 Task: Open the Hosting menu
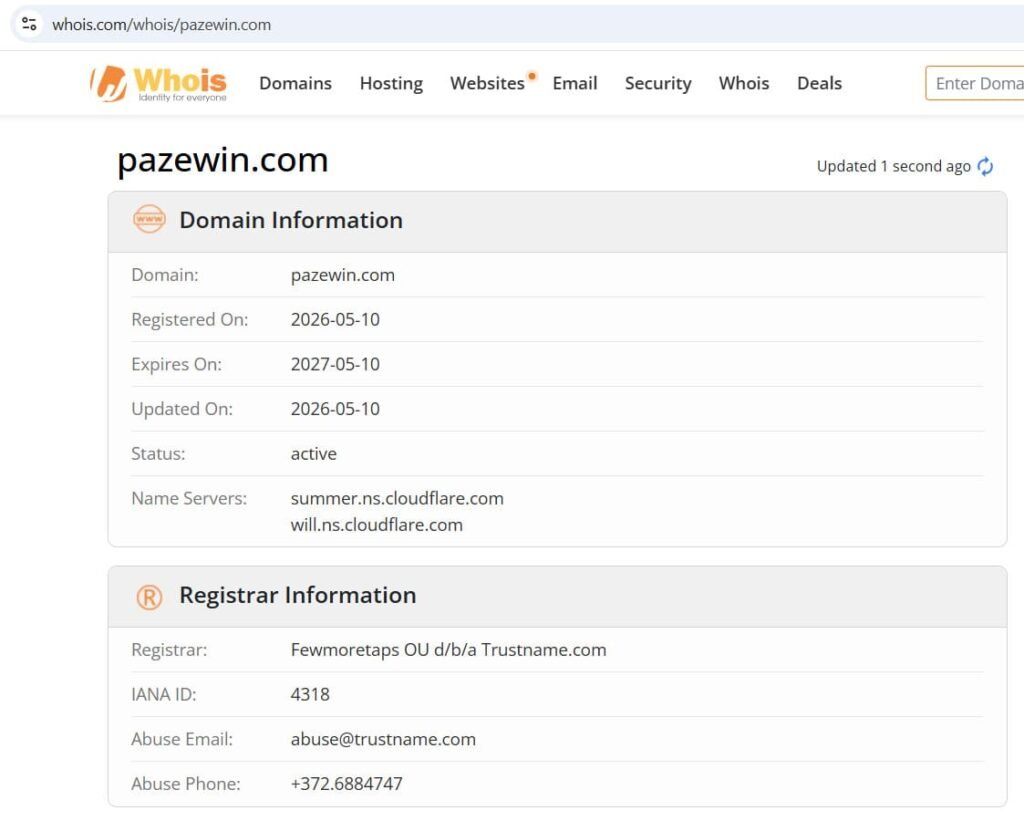391,84
